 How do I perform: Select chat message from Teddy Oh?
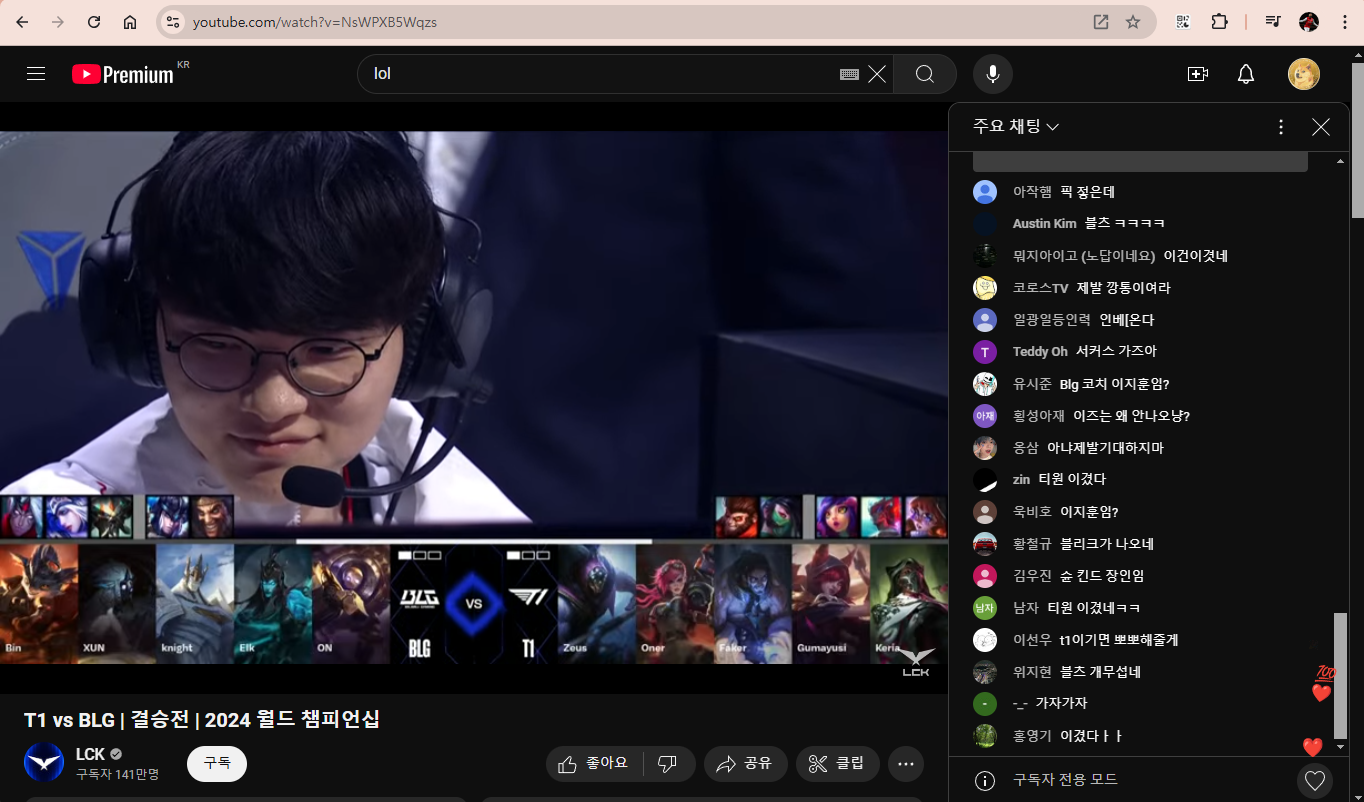click(1116, 351)
